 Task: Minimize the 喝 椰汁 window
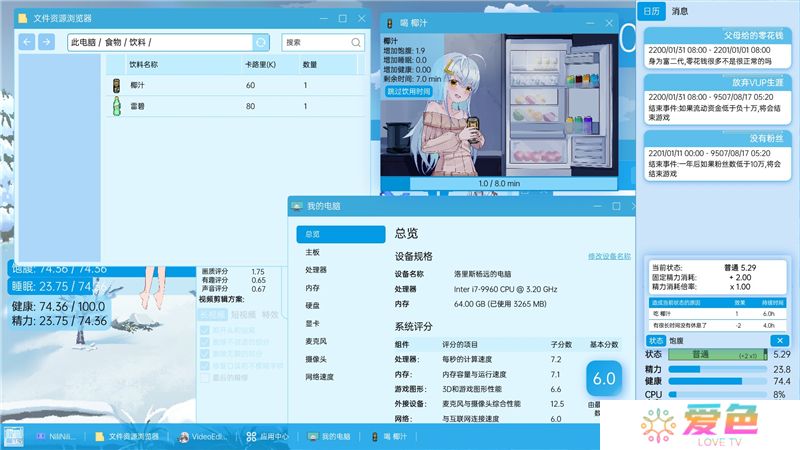click(x=590, y=23)
